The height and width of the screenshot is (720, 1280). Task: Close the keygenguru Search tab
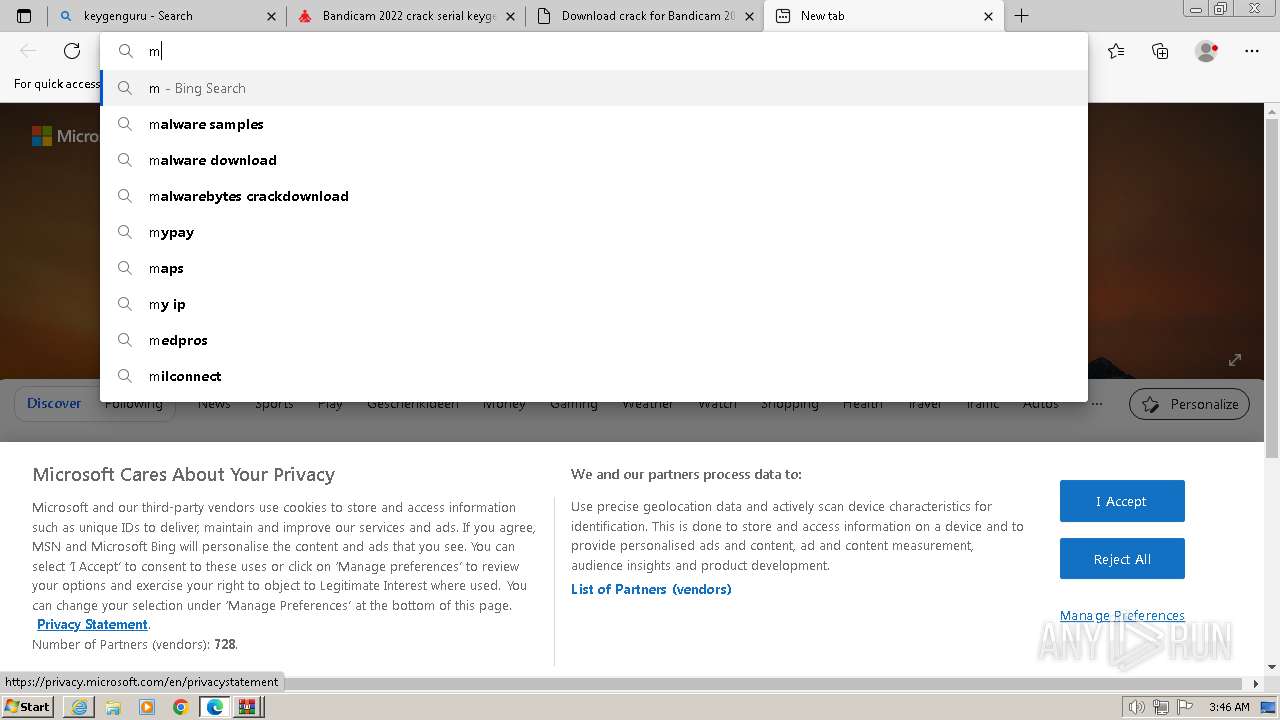[x=271, y=16]
